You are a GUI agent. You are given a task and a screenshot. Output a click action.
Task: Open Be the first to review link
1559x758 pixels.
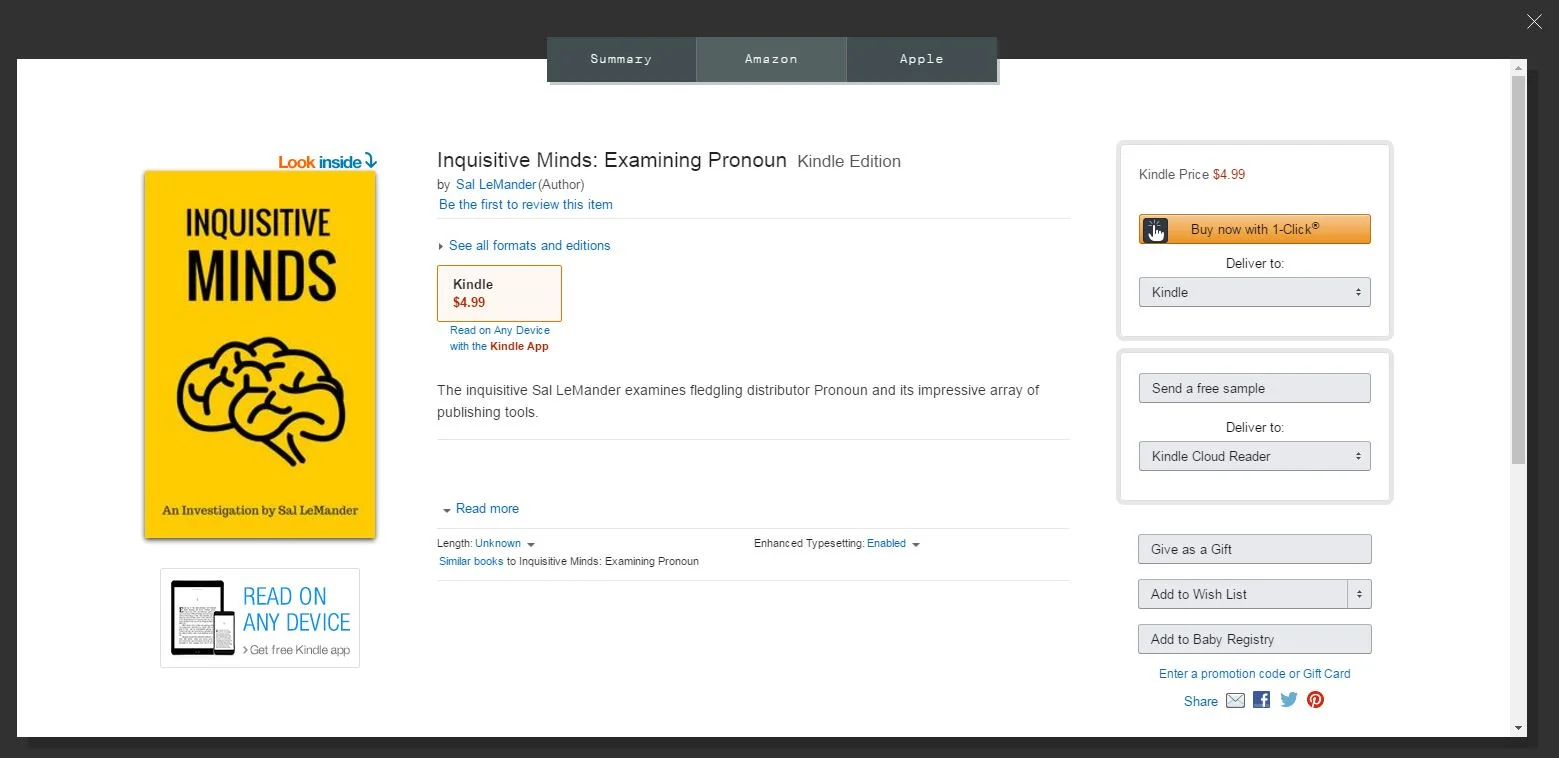pyautogui.click(x=526, y=204)
